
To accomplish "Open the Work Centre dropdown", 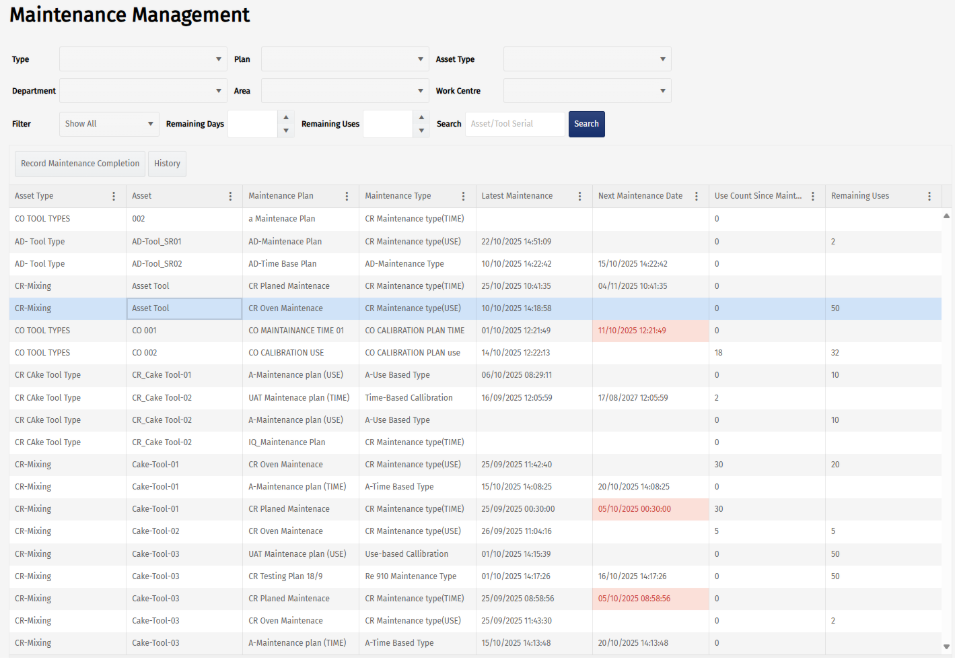I will tap(587, 91).
